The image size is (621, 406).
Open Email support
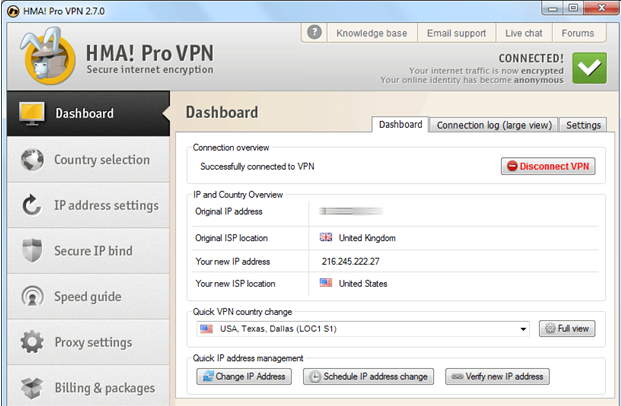click(456, 33)
